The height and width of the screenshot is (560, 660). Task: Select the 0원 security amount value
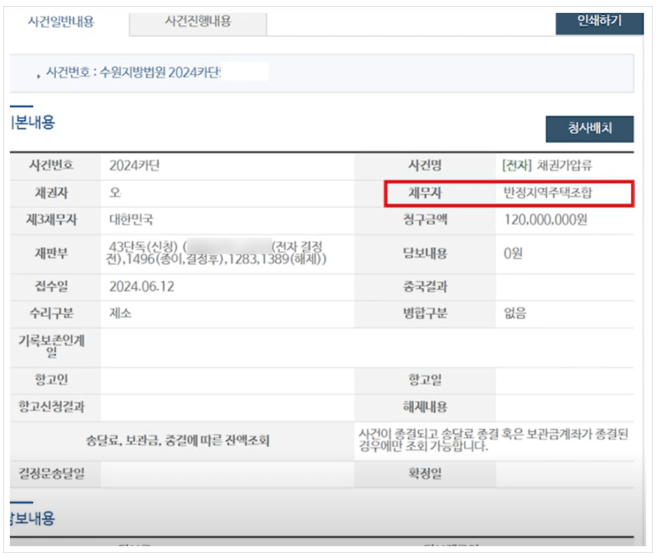pos(514,253)
